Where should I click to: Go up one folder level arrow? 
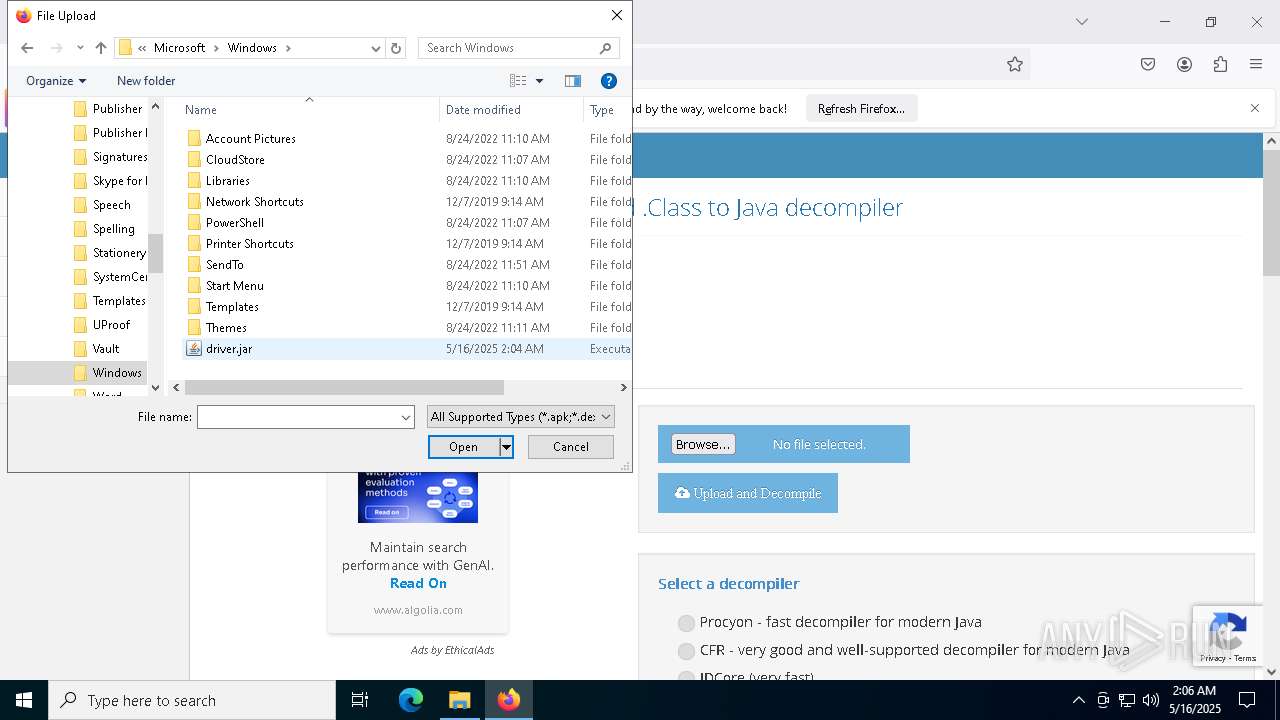[101, 48]
